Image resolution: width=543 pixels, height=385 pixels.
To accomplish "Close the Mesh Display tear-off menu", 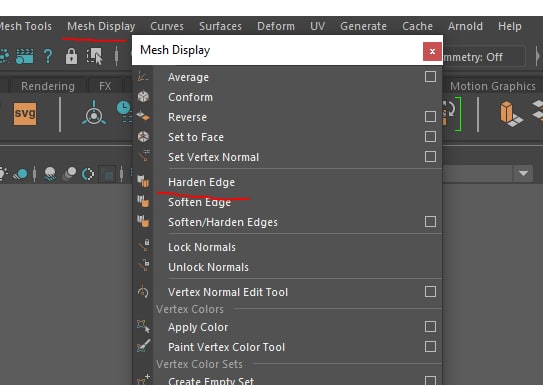I will coord(432,51).
